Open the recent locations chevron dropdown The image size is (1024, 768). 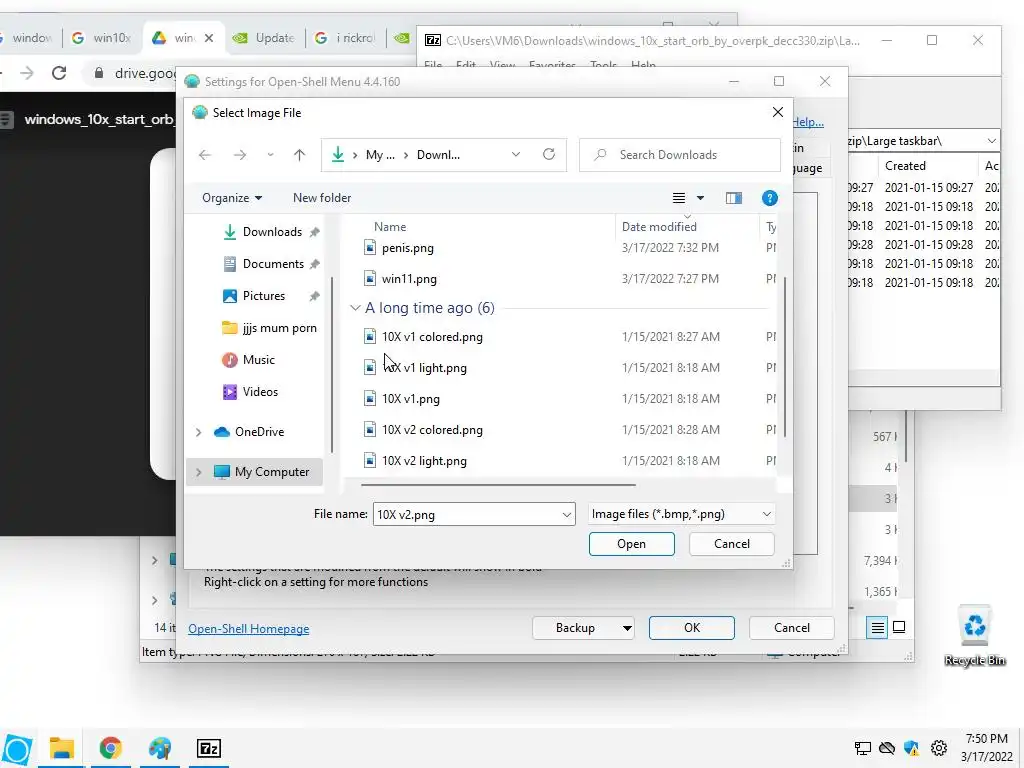click(x=270, y=155)
